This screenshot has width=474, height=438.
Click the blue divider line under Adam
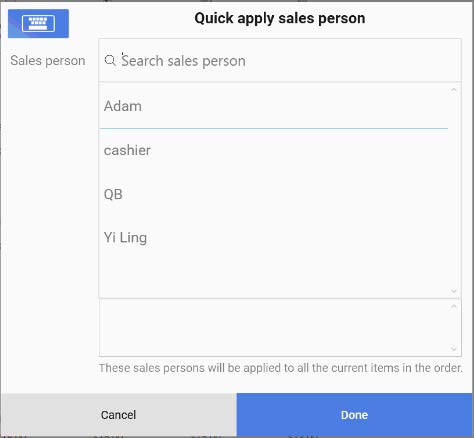(273, 128)
